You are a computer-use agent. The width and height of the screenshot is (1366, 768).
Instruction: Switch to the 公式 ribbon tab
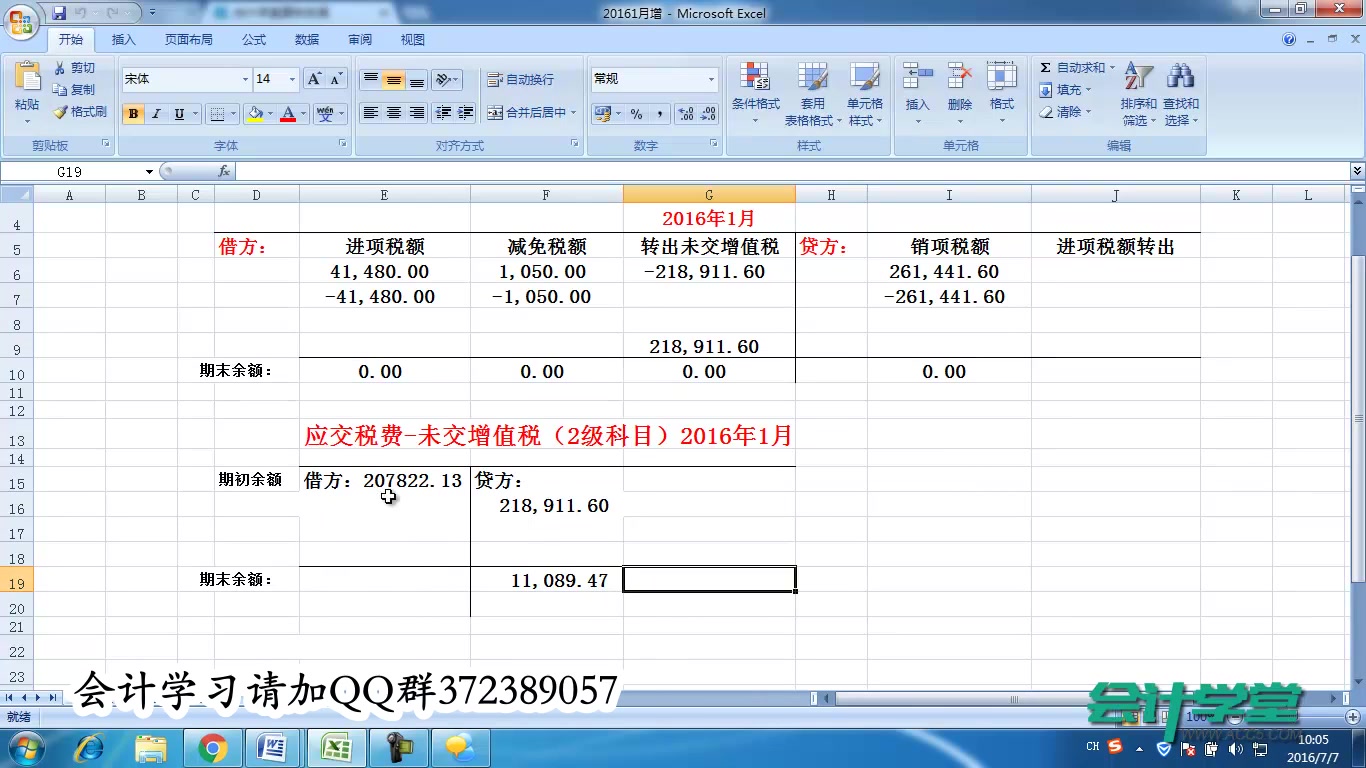pos(253,39)
